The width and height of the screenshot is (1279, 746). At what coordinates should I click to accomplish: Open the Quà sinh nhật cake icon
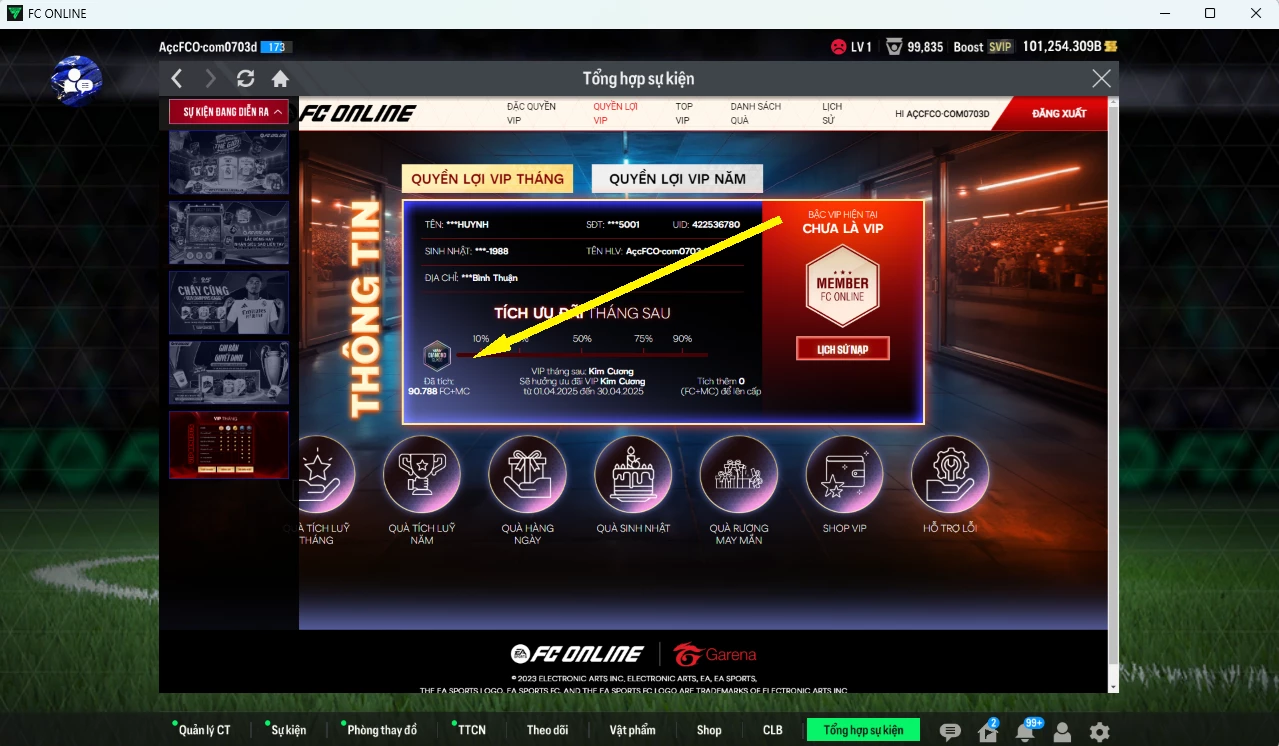pos(633,474)
